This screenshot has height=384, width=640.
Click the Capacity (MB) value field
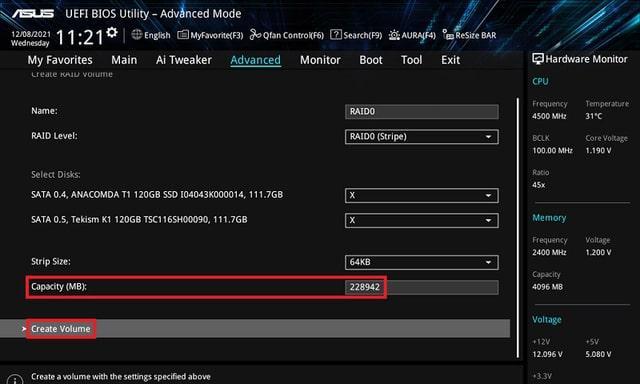tap(422, 287)
